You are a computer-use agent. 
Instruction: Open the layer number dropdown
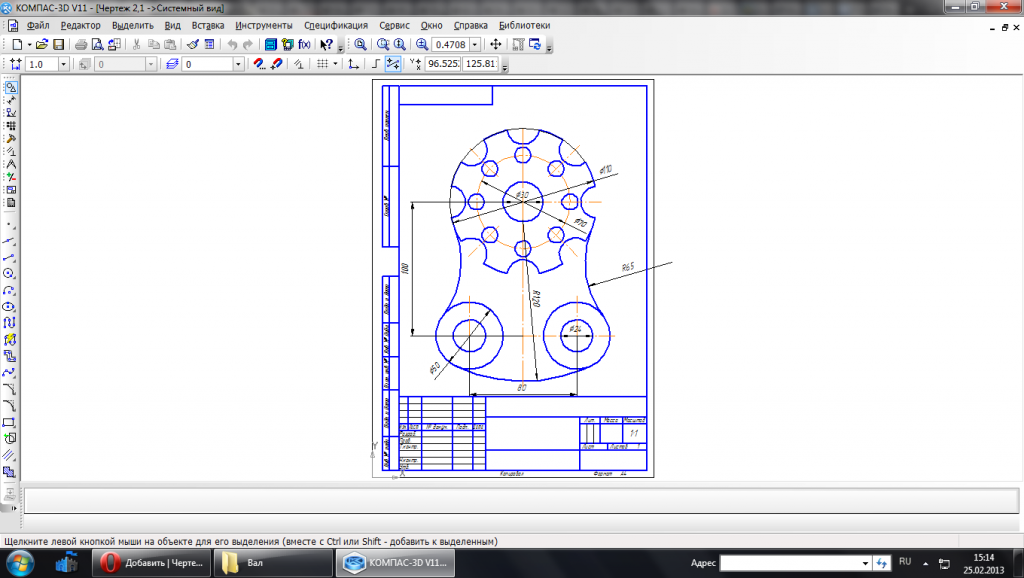point(238,64)
